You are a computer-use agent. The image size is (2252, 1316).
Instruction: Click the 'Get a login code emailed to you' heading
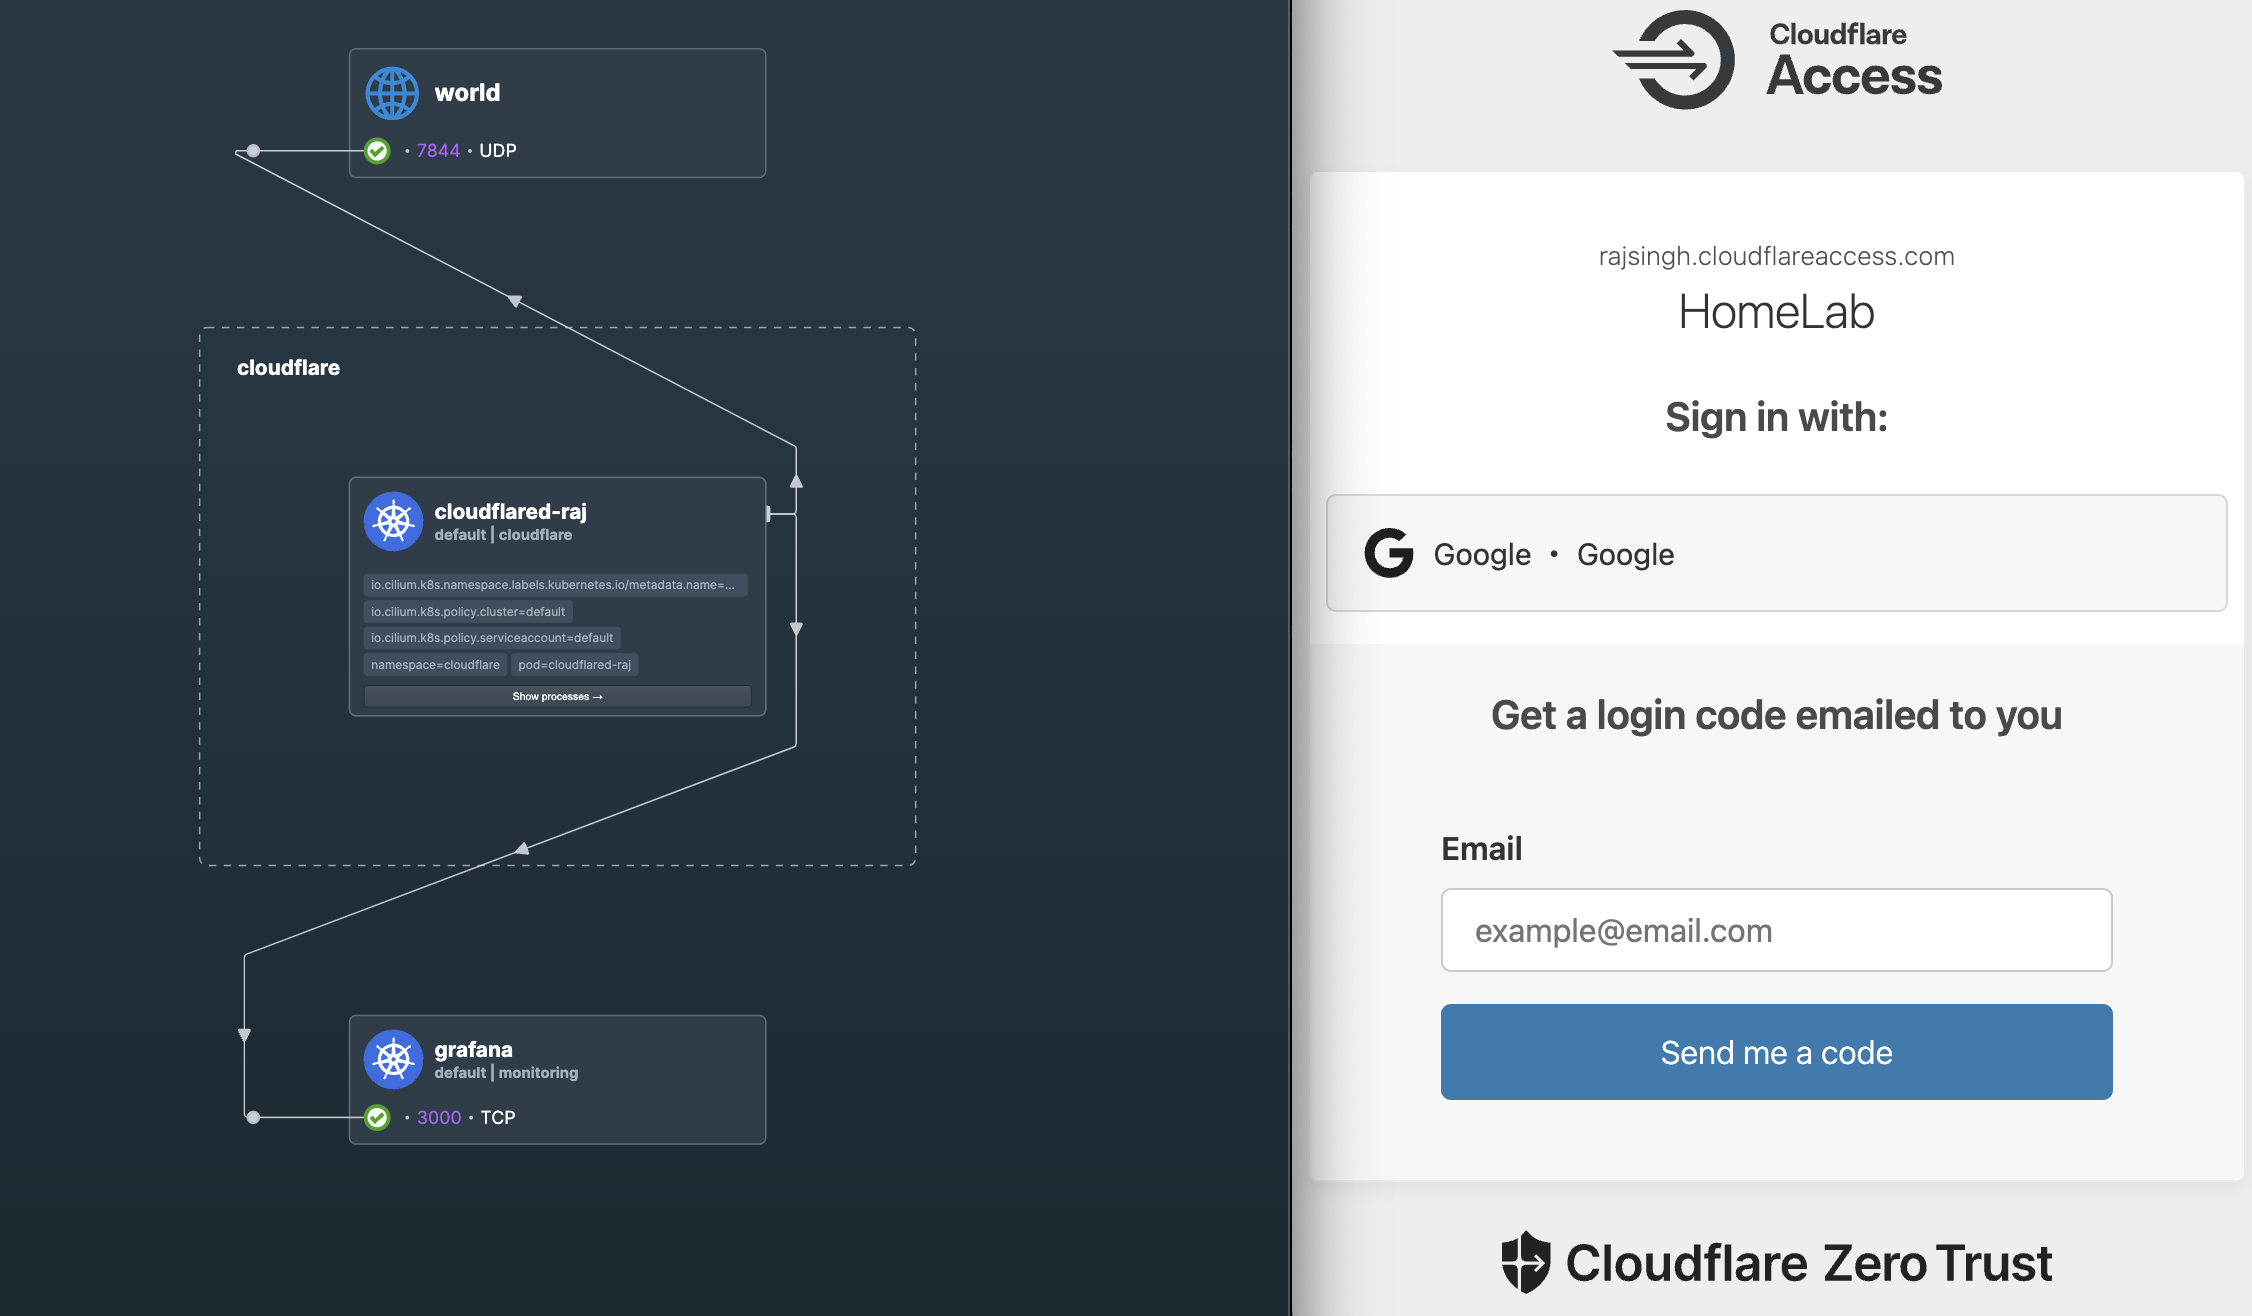click(x=1776, y=715)
